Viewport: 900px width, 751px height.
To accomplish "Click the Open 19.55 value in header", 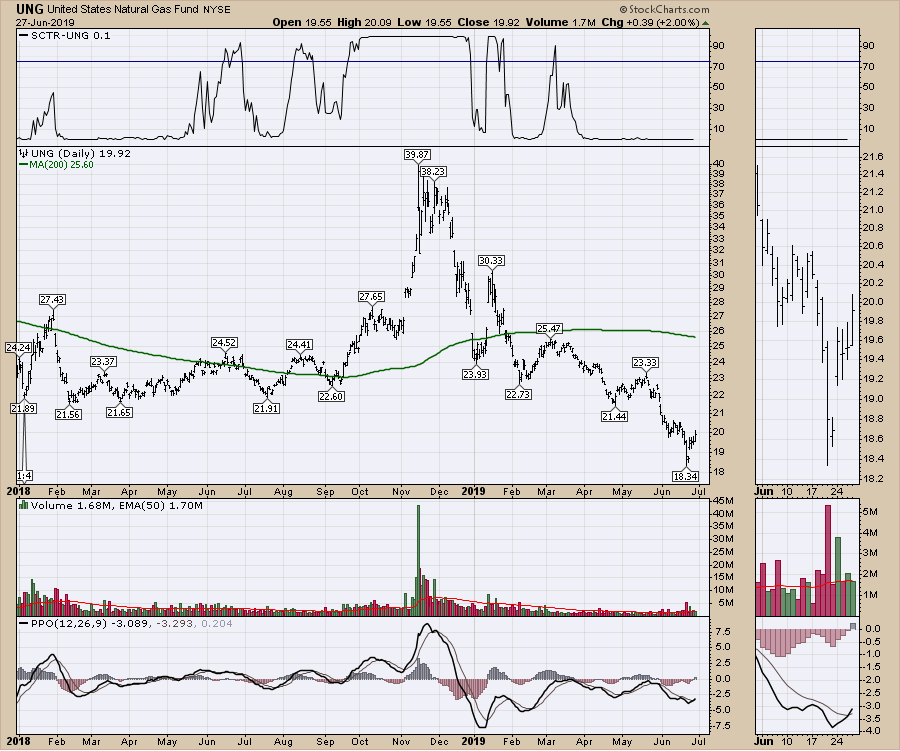I will [302, 22].
